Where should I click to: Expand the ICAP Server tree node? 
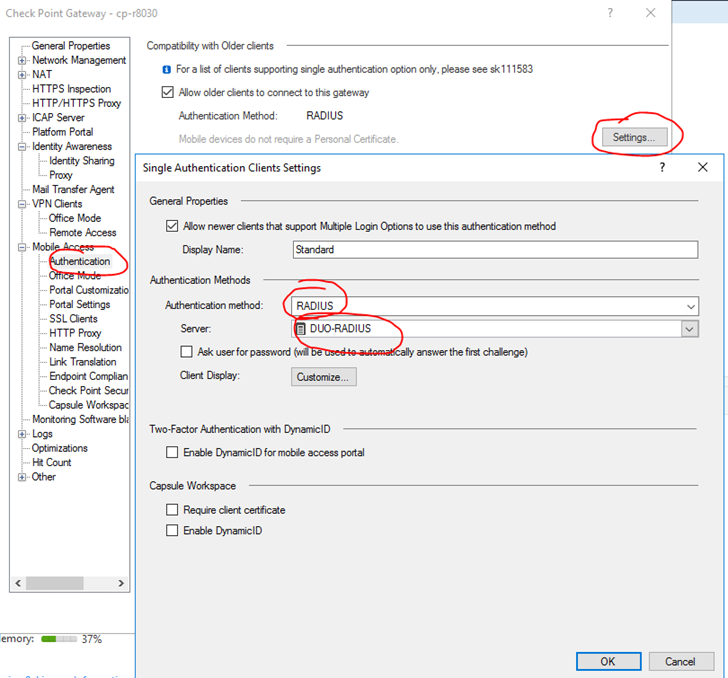tap(22, 118)
